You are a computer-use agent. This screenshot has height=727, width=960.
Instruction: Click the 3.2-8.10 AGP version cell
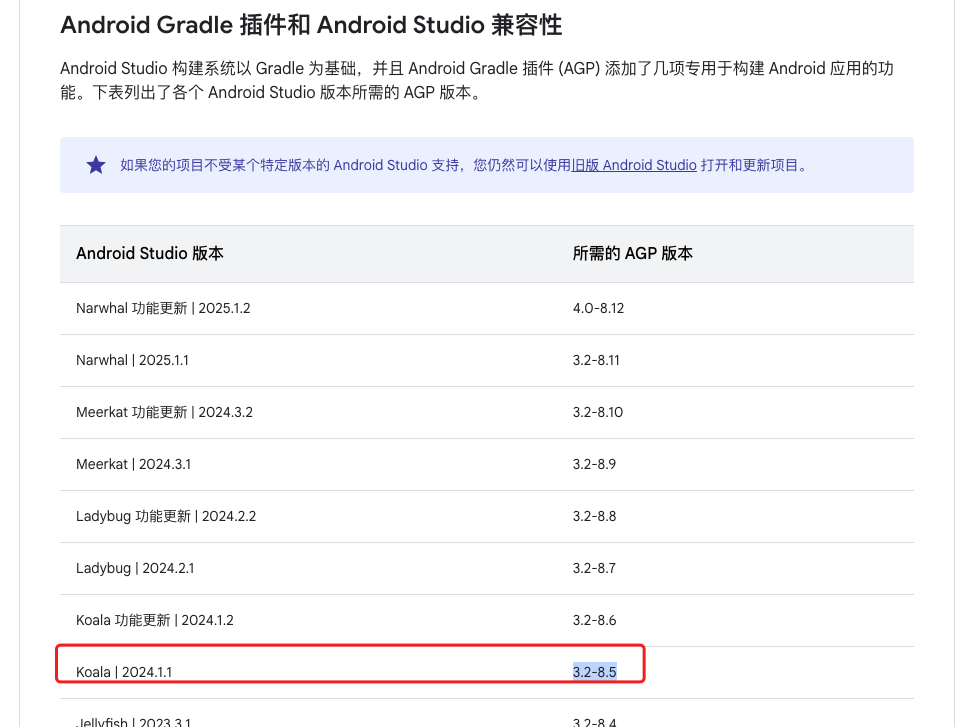(x=598, y=412)
